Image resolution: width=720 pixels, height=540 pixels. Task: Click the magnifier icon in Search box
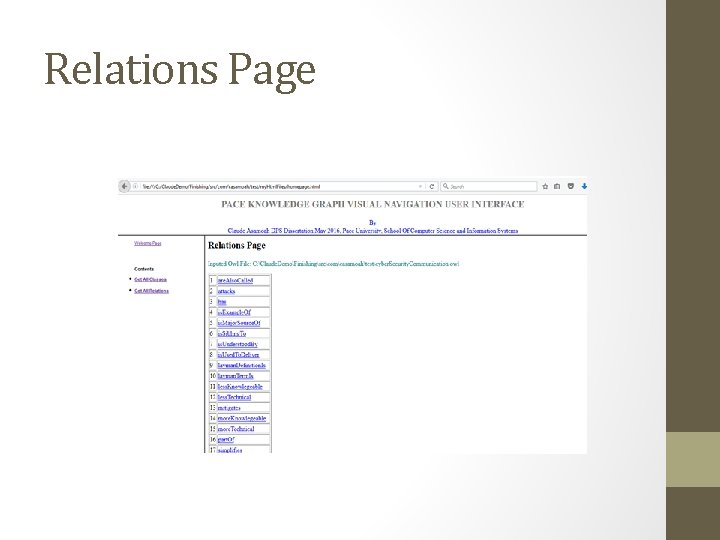[445, 186]
